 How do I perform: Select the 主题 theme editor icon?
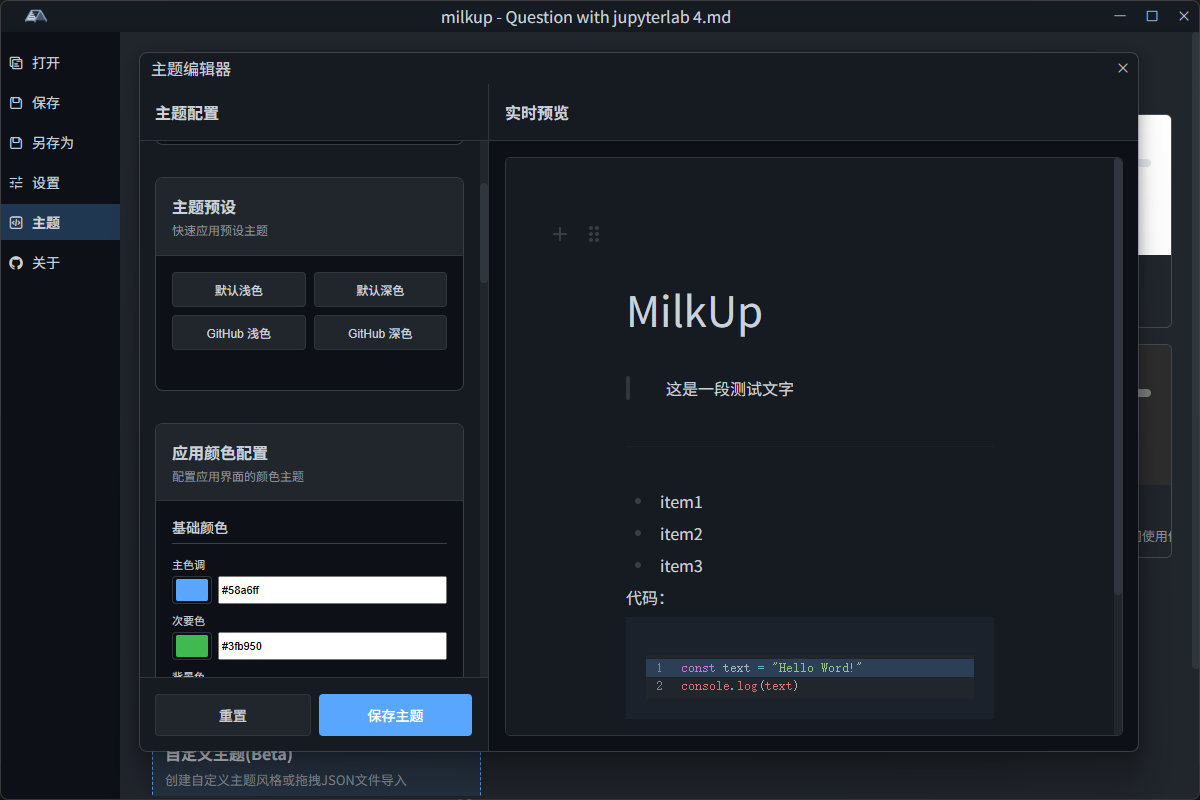[x=14, y=222]
